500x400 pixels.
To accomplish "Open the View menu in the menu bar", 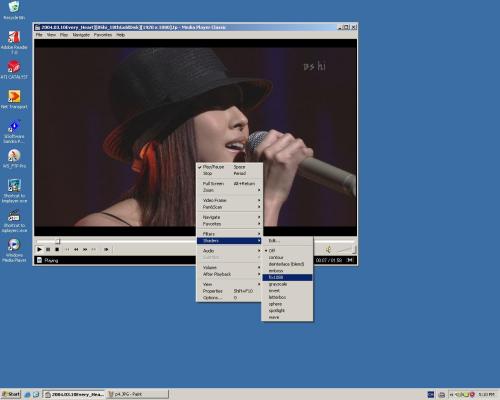I will pos(51,35).
